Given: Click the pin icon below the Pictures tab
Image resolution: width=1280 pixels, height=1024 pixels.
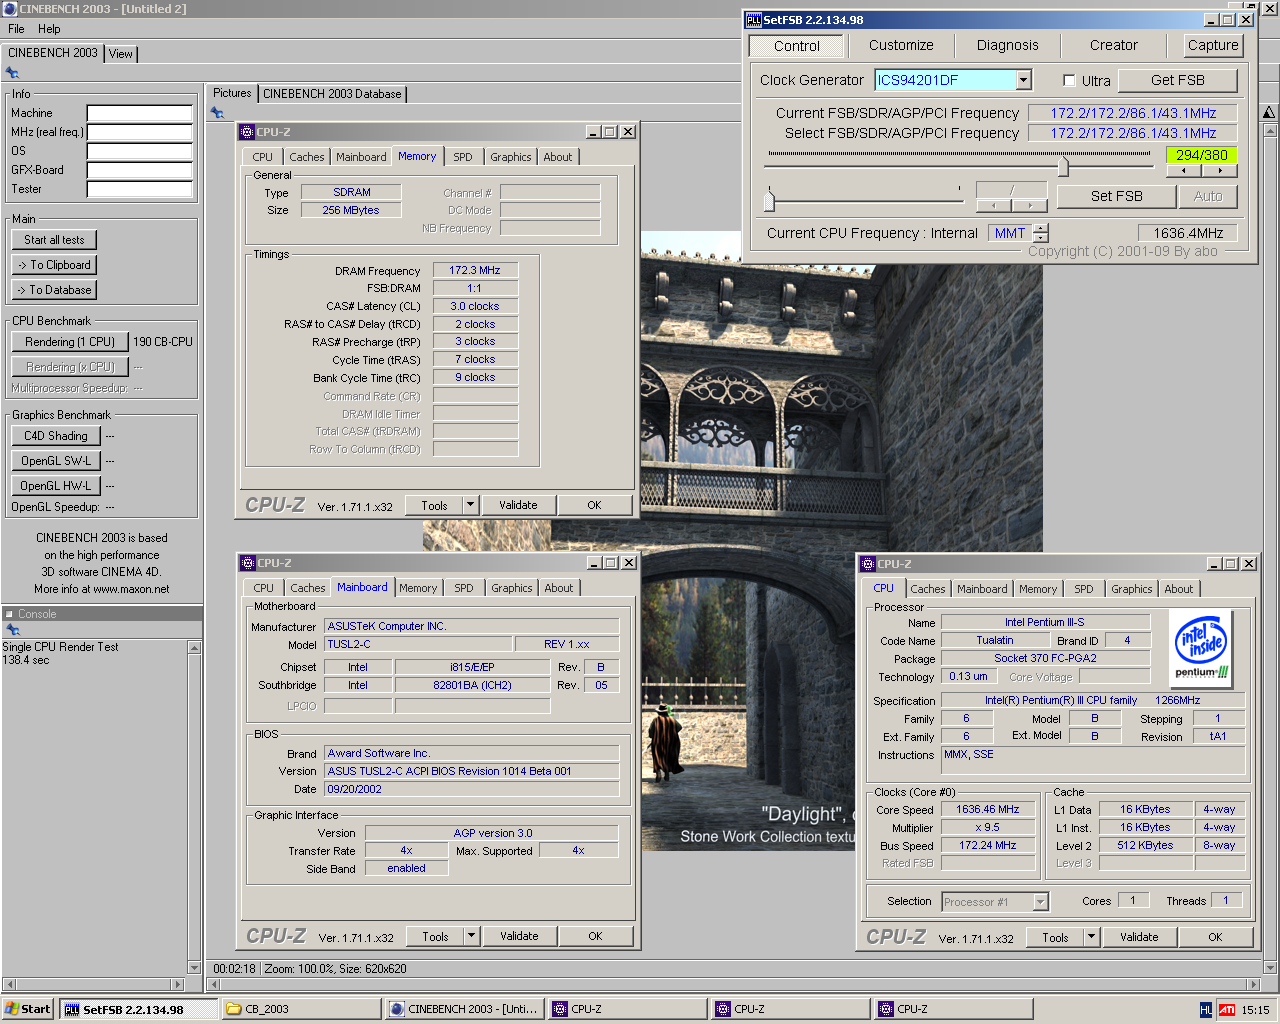Looking at the screenshot, I should [x=217, y=112].
